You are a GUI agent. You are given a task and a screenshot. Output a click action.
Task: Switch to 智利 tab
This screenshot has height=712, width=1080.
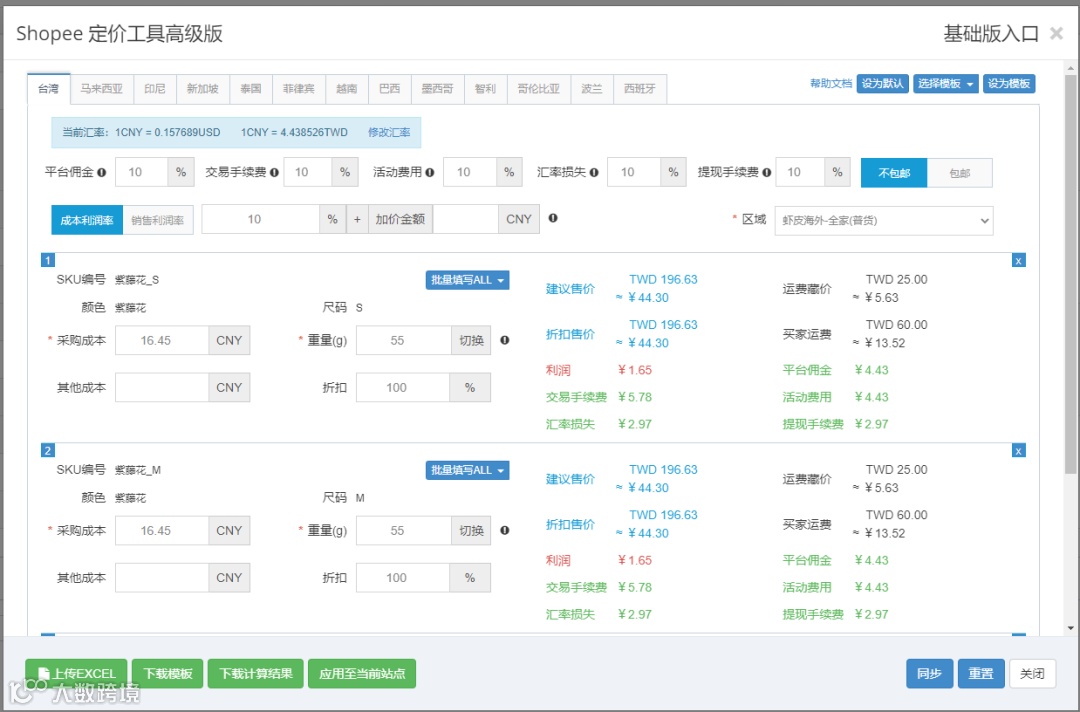485,89
